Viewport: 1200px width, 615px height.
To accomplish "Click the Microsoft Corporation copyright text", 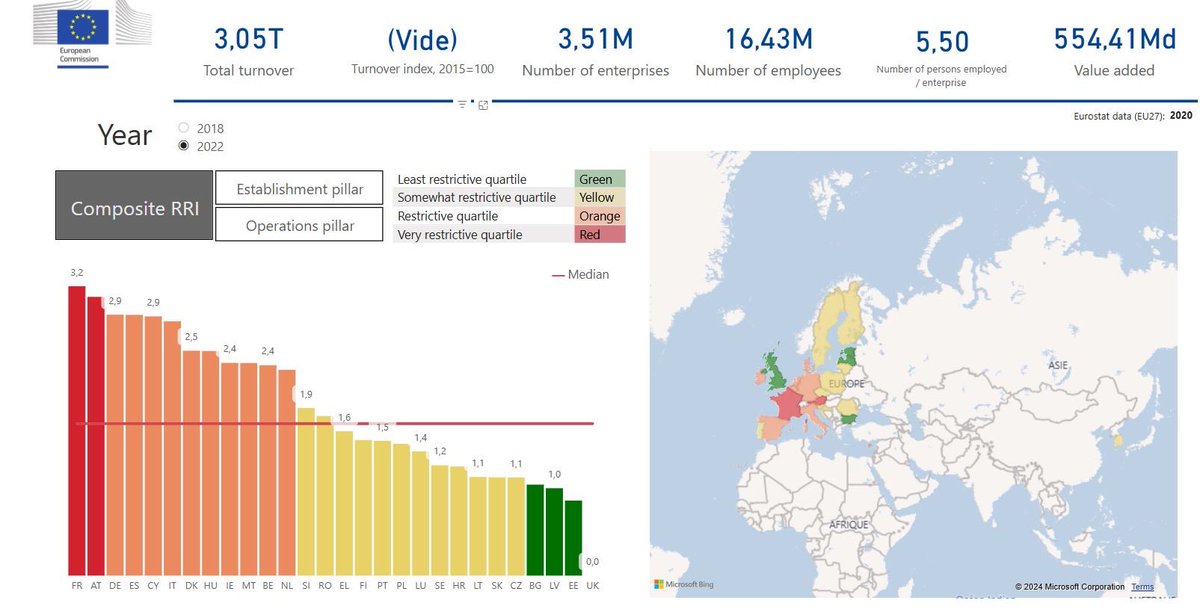I will click(1069, 587).
